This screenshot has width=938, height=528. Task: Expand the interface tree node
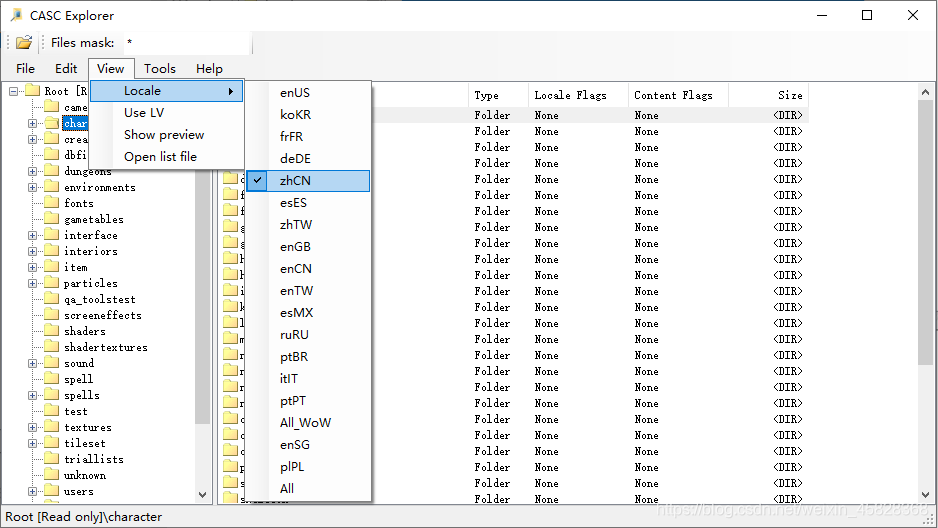tap(32, 235)
